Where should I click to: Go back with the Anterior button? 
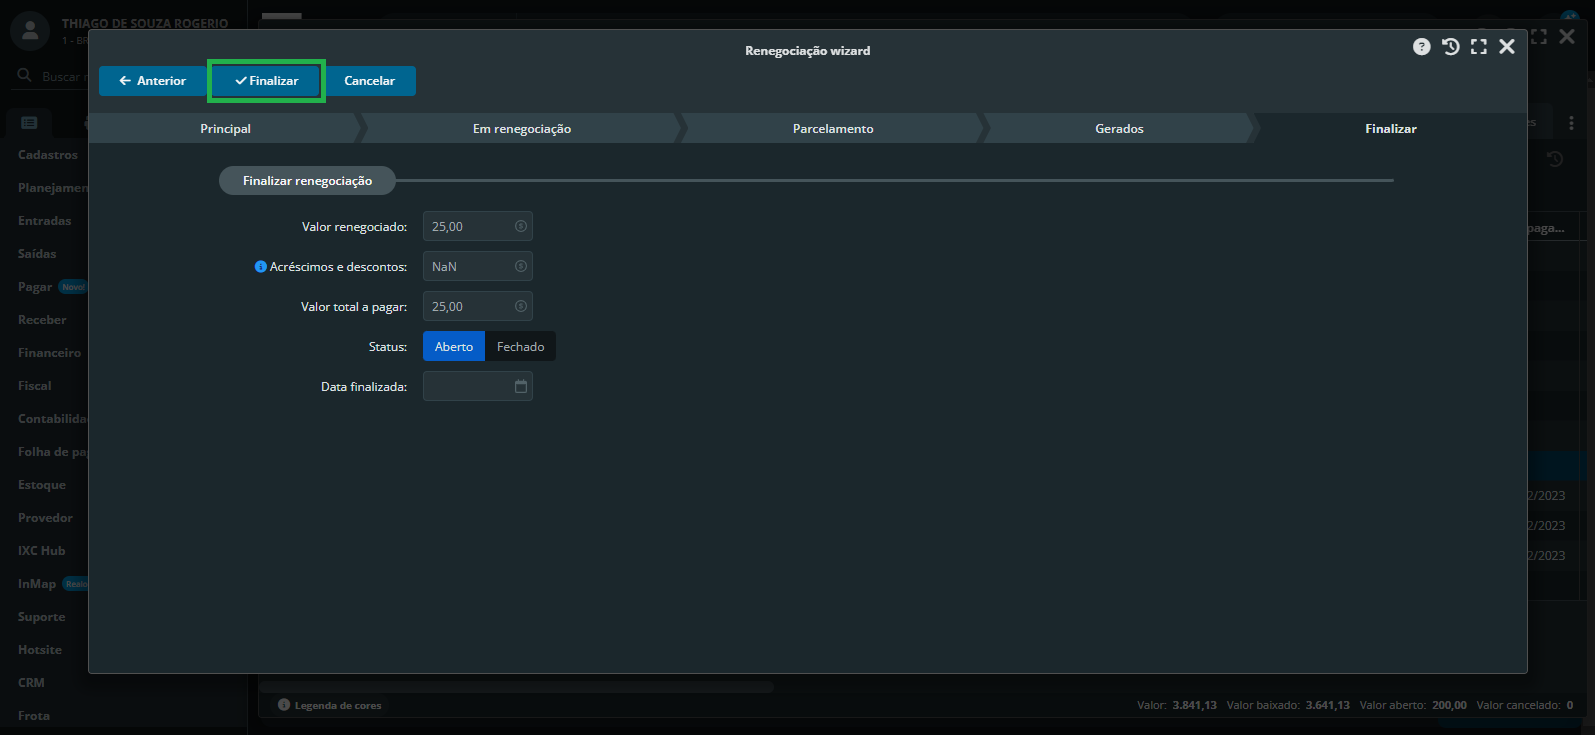pyautogui.click(x=152, y=81)
